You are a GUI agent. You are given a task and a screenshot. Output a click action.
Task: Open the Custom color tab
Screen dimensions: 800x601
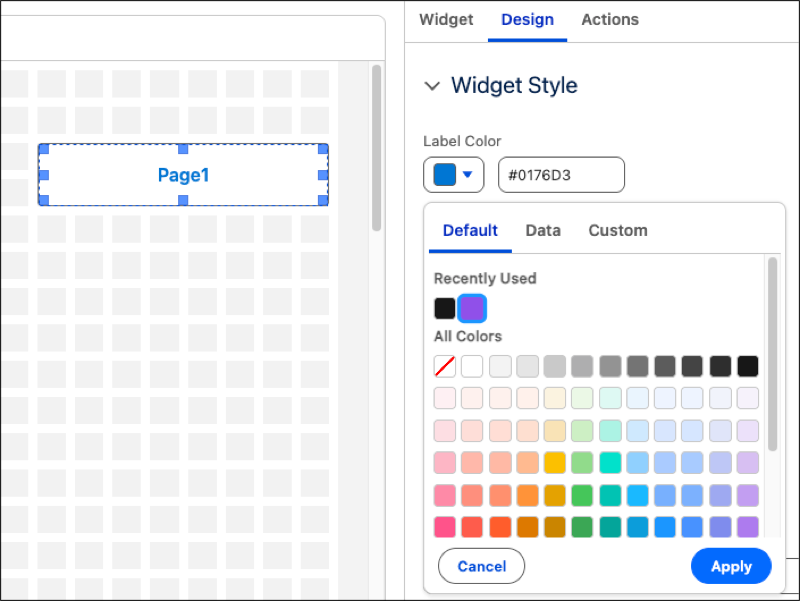tap(618, 231)
